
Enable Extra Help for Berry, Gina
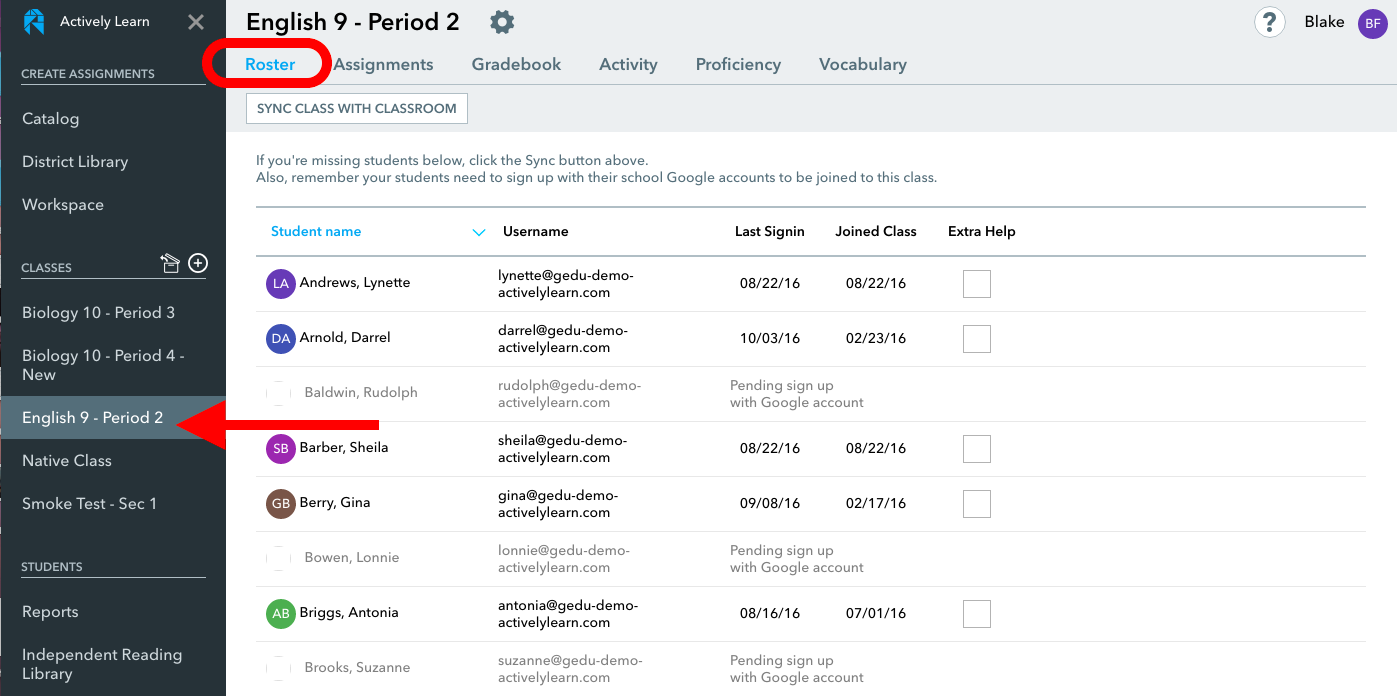[977, 504]
